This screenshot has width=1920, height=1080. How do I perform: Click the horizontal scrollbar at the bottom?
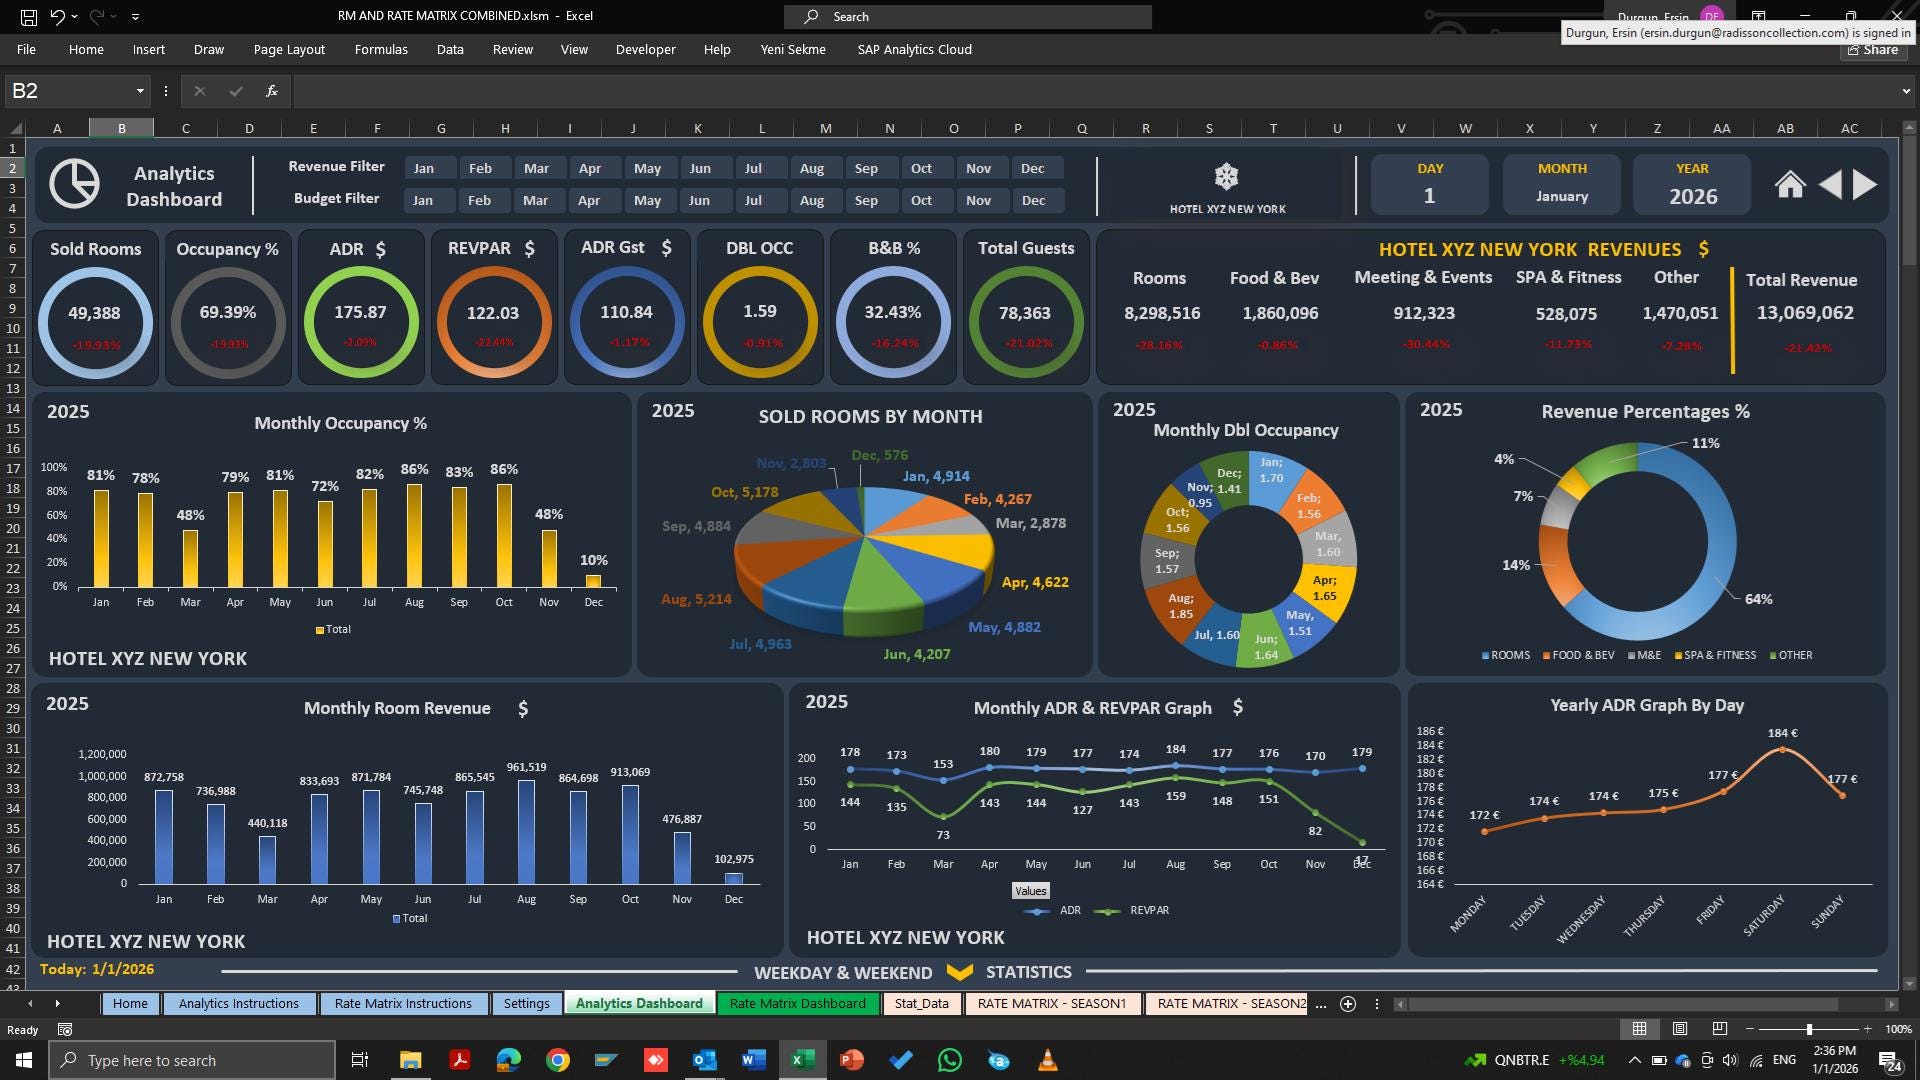coord(1623,1004)
